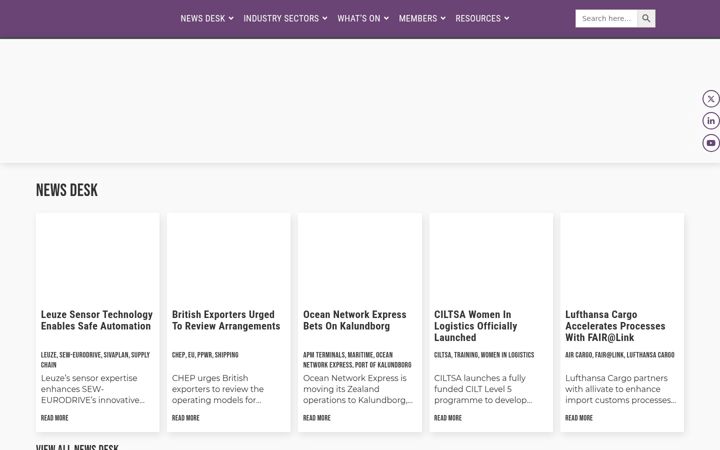Open the YouTube social icon
The height and width of the screenshot is (450, 720).
tap(711, 143)
